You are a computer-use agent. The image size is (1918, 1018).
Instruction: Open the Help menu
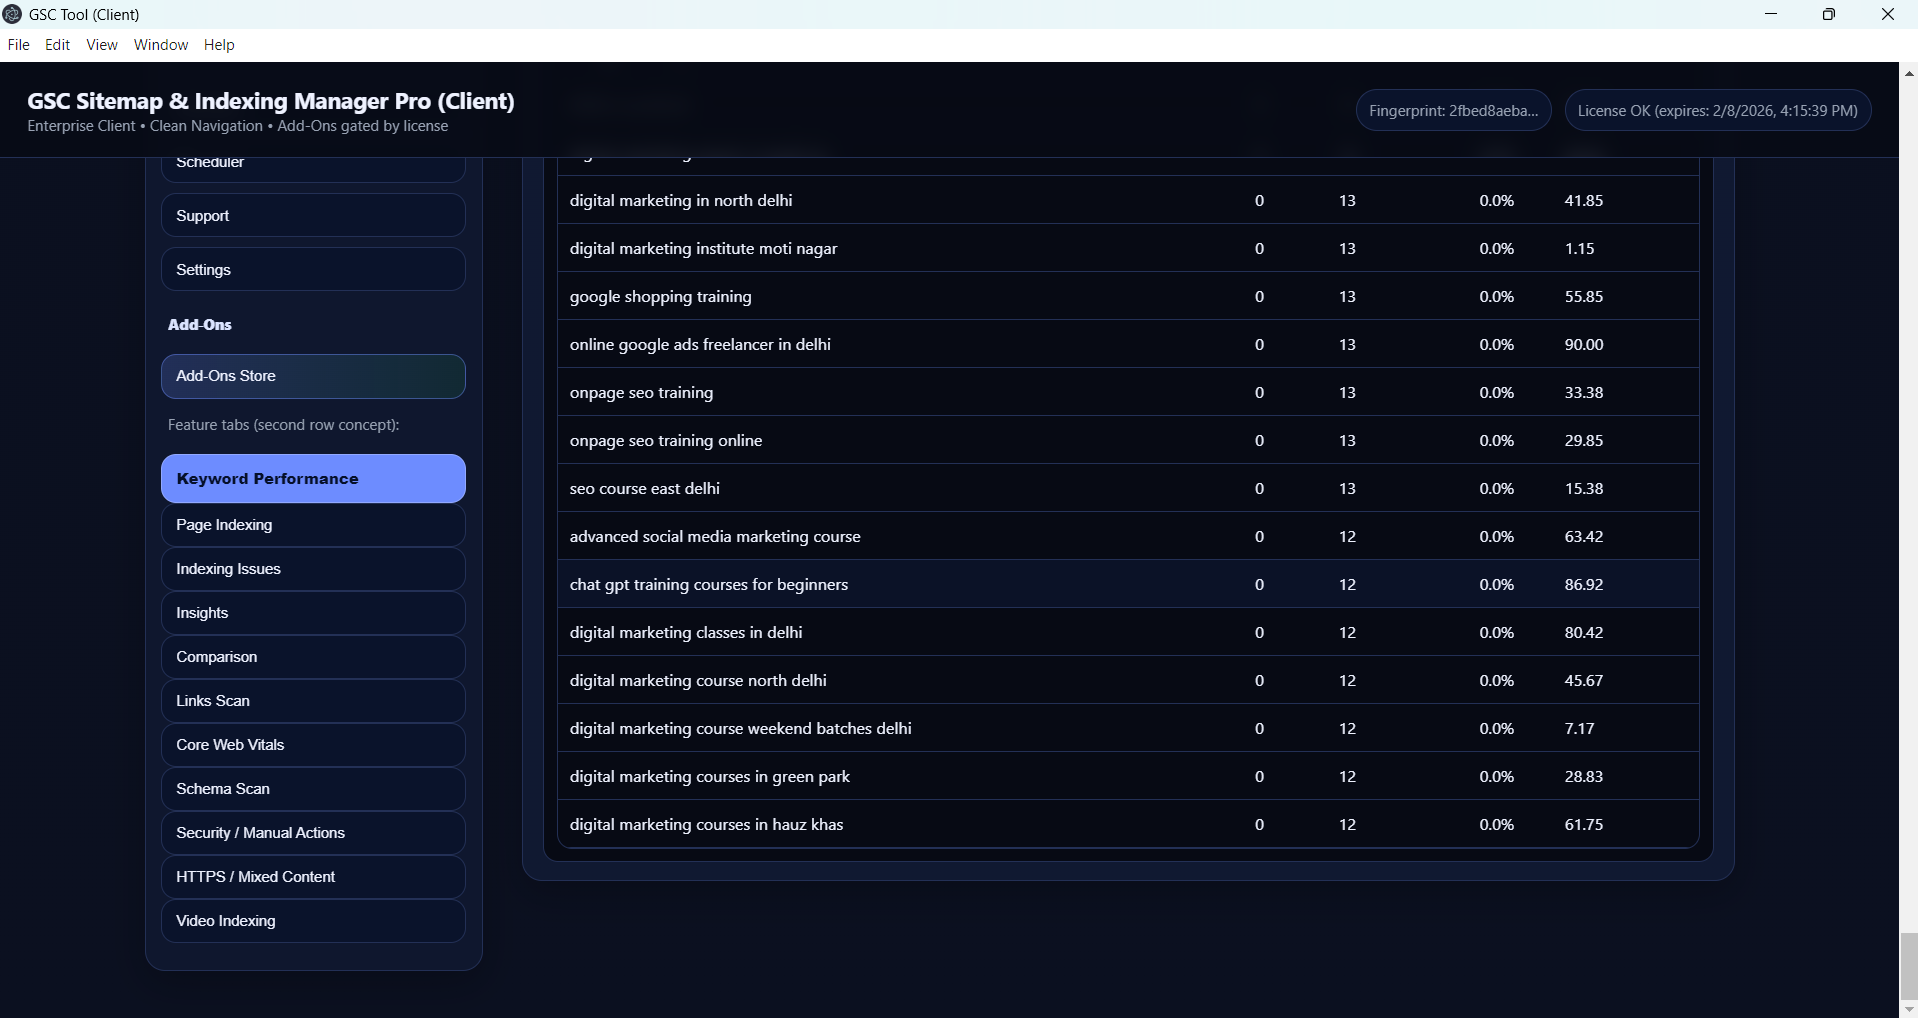click(x=219, y=45)
